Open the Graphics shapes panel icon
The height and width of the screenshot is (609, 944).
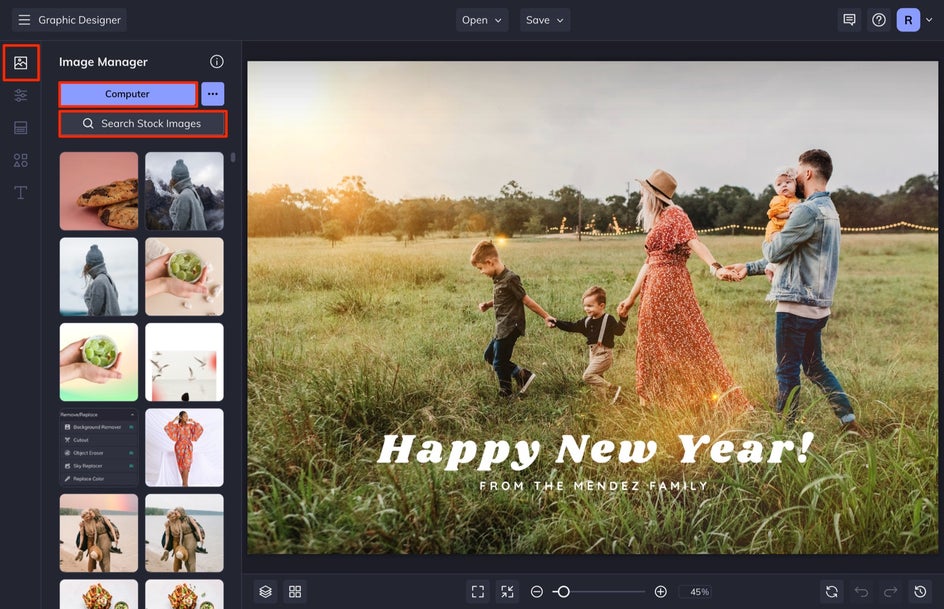tap(20, 160)
